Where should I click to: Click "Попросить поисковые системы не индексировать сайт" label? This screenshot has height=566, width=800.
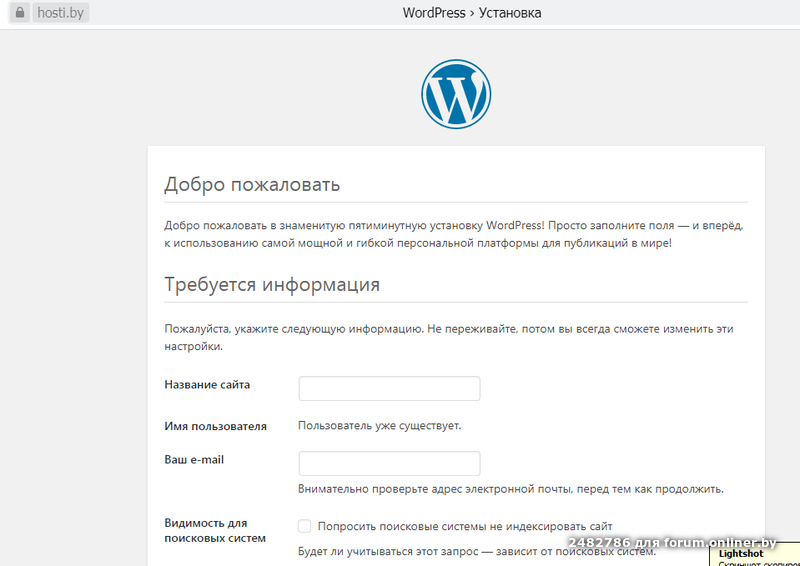pyautogui.click(x=464, y=526)
